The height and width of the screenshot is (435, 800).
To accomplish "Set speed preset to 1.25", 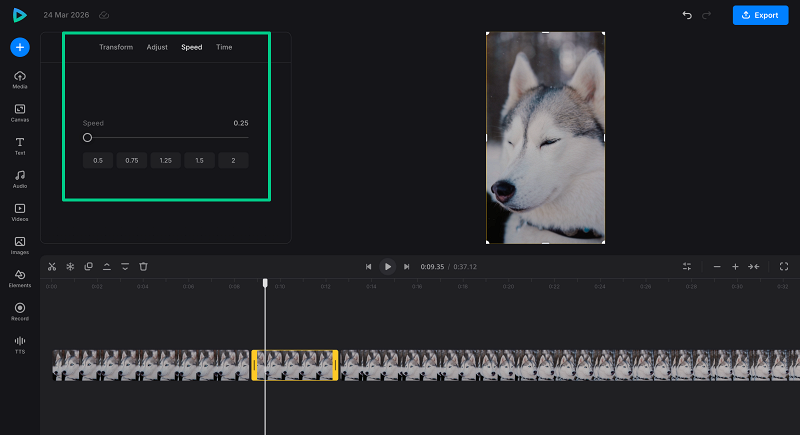I will 165,160.
